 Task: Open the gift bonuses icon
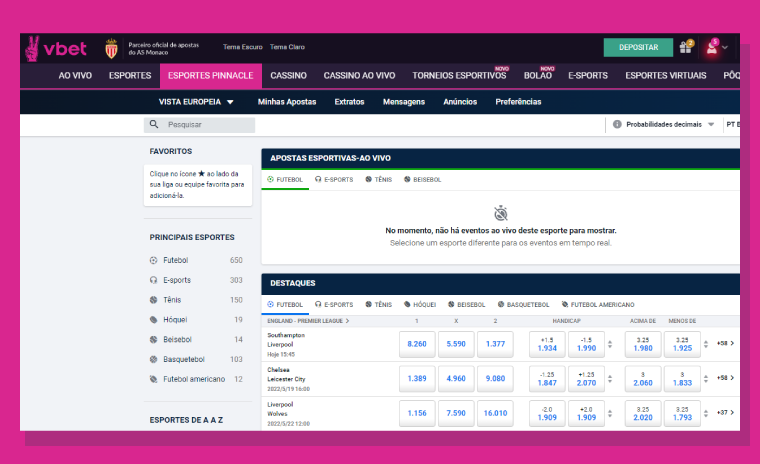pos(686,47)
